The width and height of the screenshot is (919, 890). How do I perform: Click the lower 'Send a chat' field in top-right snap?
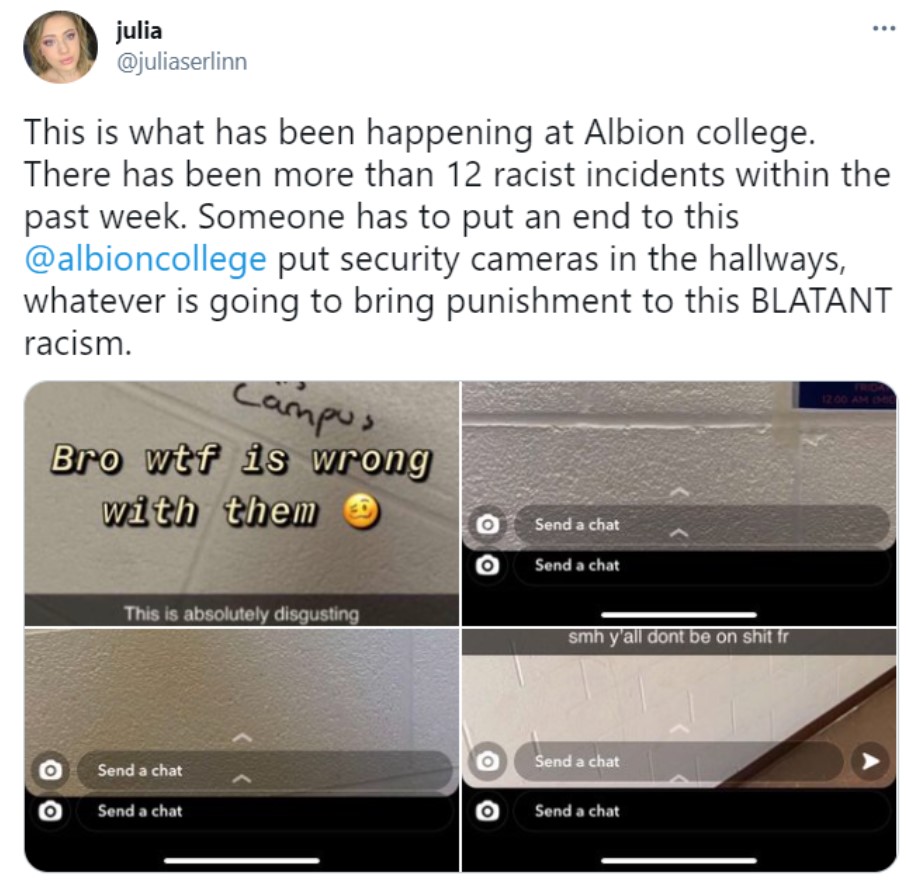[x=702, y=565]
